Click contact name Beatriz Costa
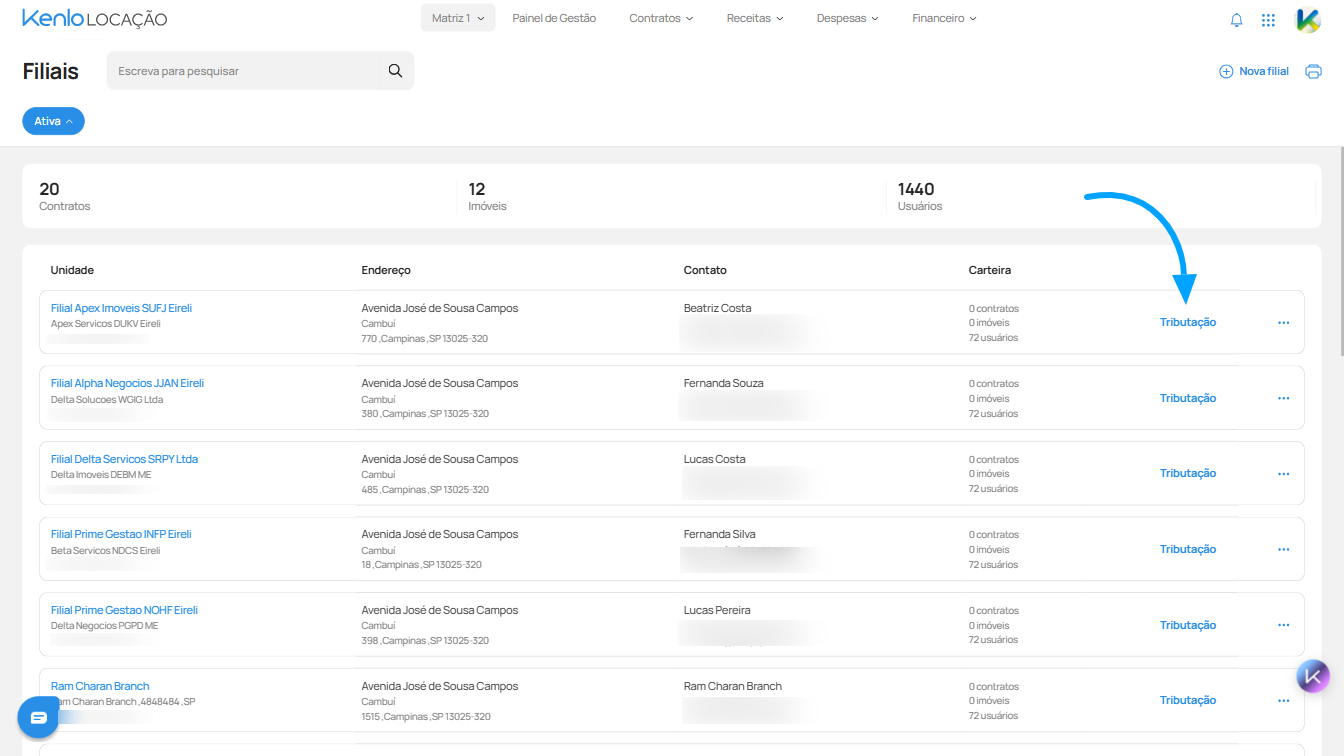 [x=717, y=308]
